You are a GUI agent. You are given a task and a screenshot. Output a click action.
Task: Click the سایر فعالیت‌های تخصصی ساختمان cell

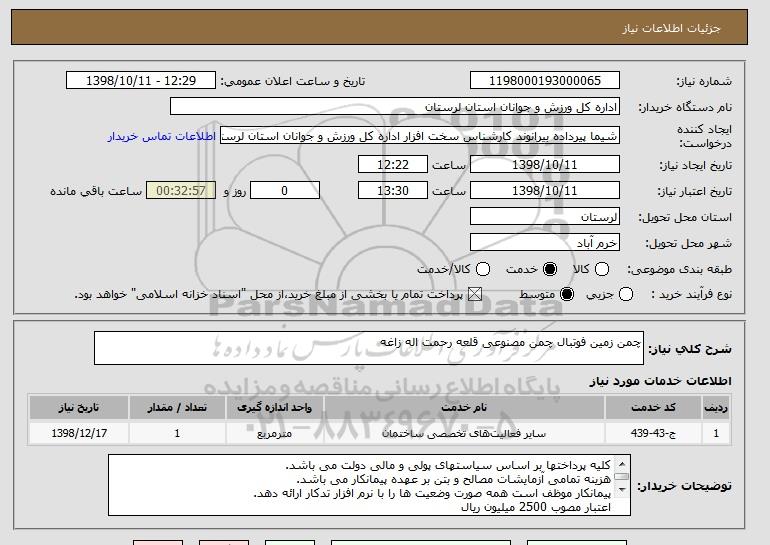(464, 434)
